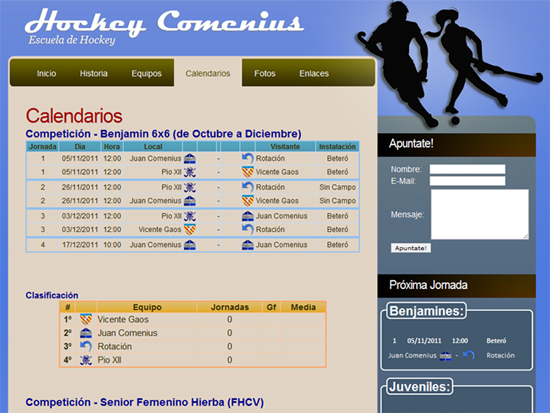Click Vicente Gaos shield in Clasificación table

pyautogui.click(x=86, y=319)
